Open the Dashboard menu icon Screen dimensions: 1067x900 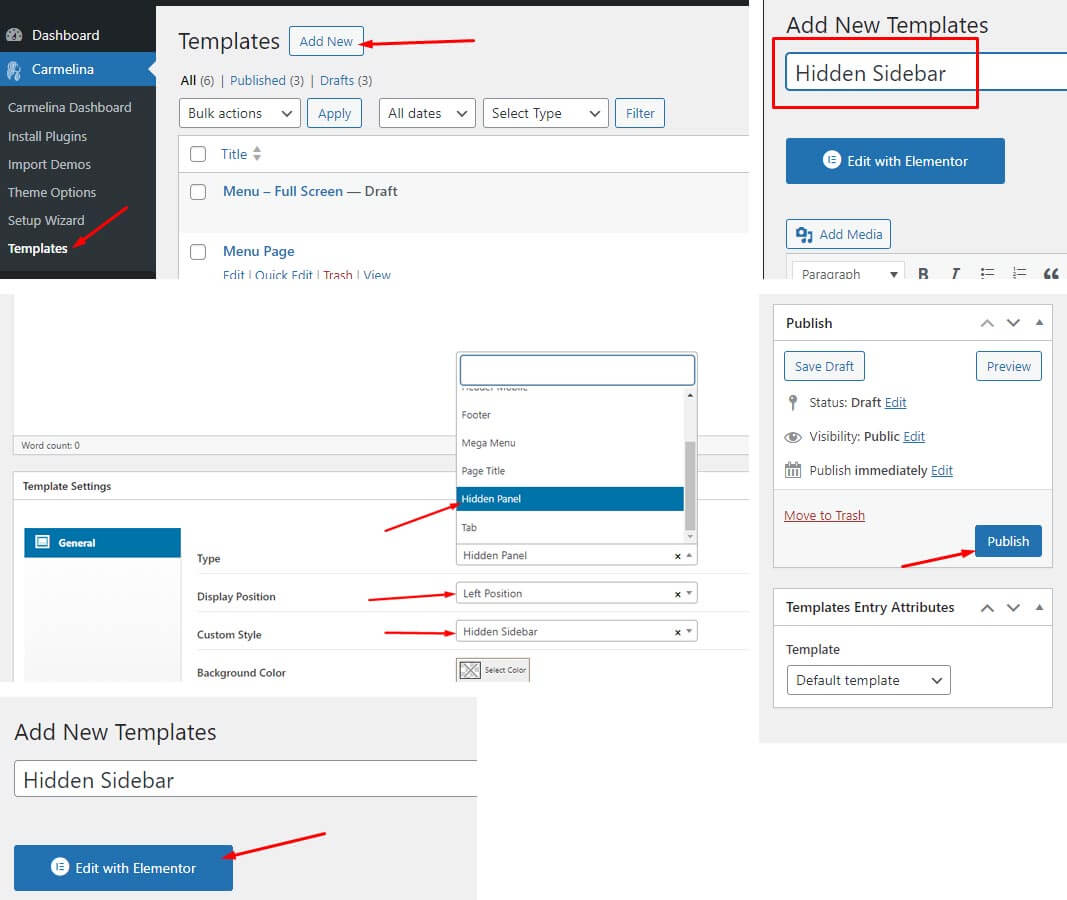pos(14,35)
